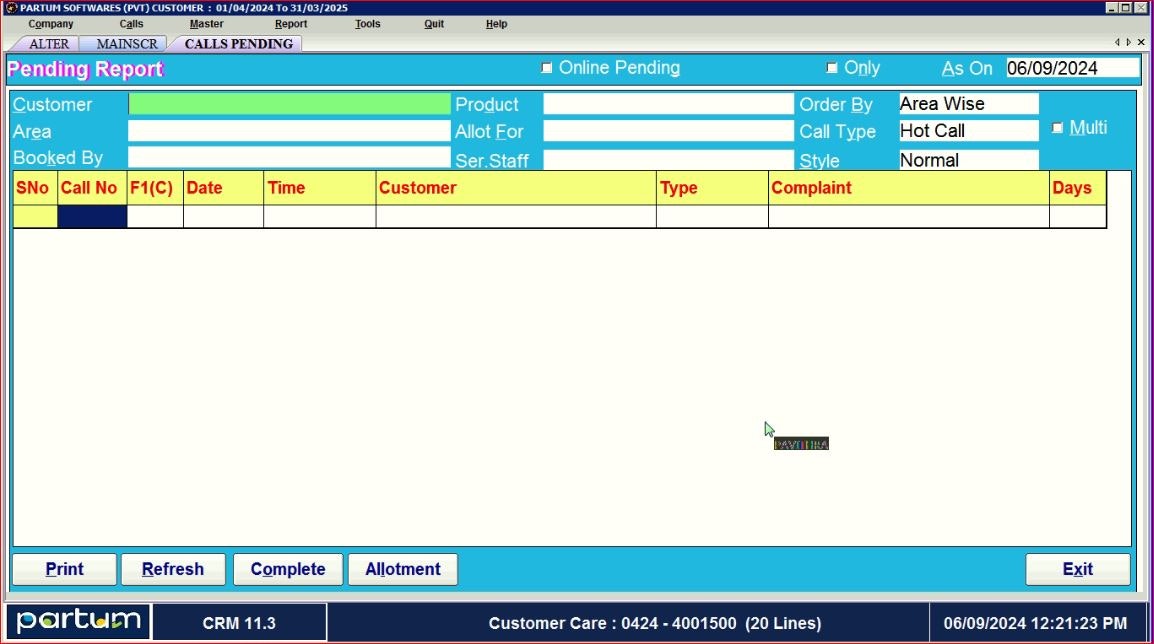Click the left tab-scroll arrow near top right
1154x644 pixels.
click(x=1117, y=42)
